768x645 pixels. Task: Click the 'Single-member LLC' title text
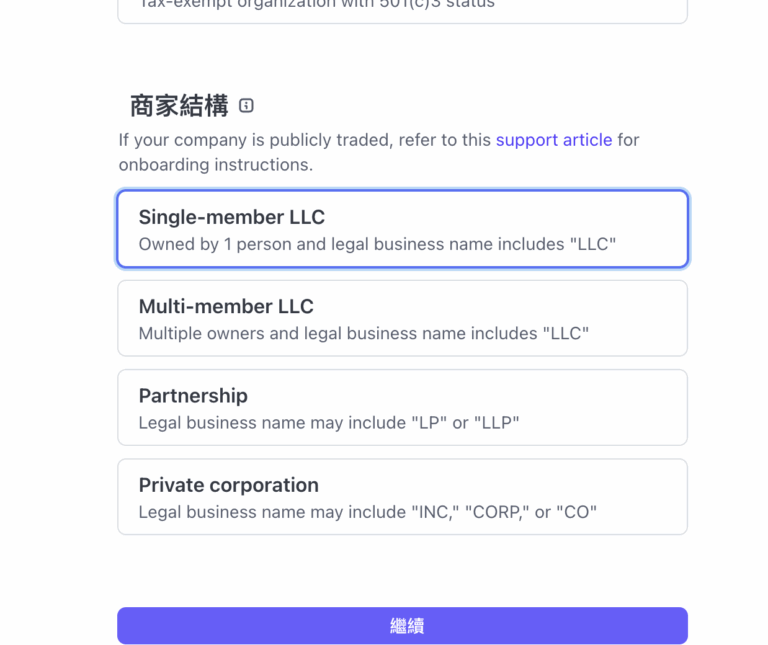pos(231,217)
